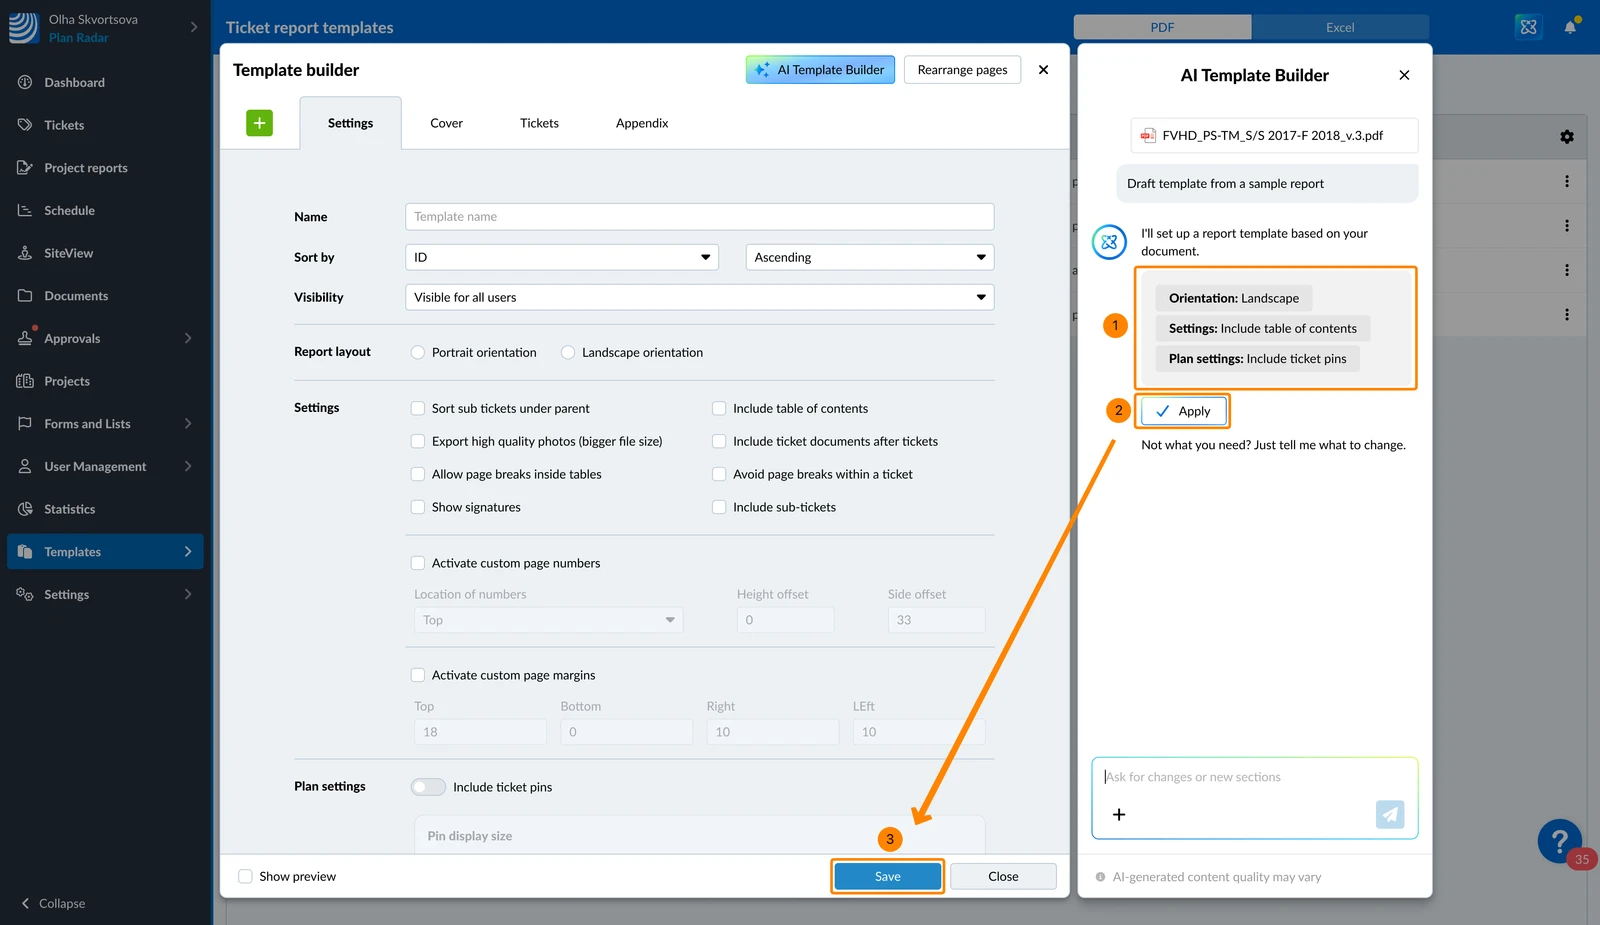Open the Location of numbers dropdown
The height and width of the screenshot is (925, 1600).
coord(549,620)
